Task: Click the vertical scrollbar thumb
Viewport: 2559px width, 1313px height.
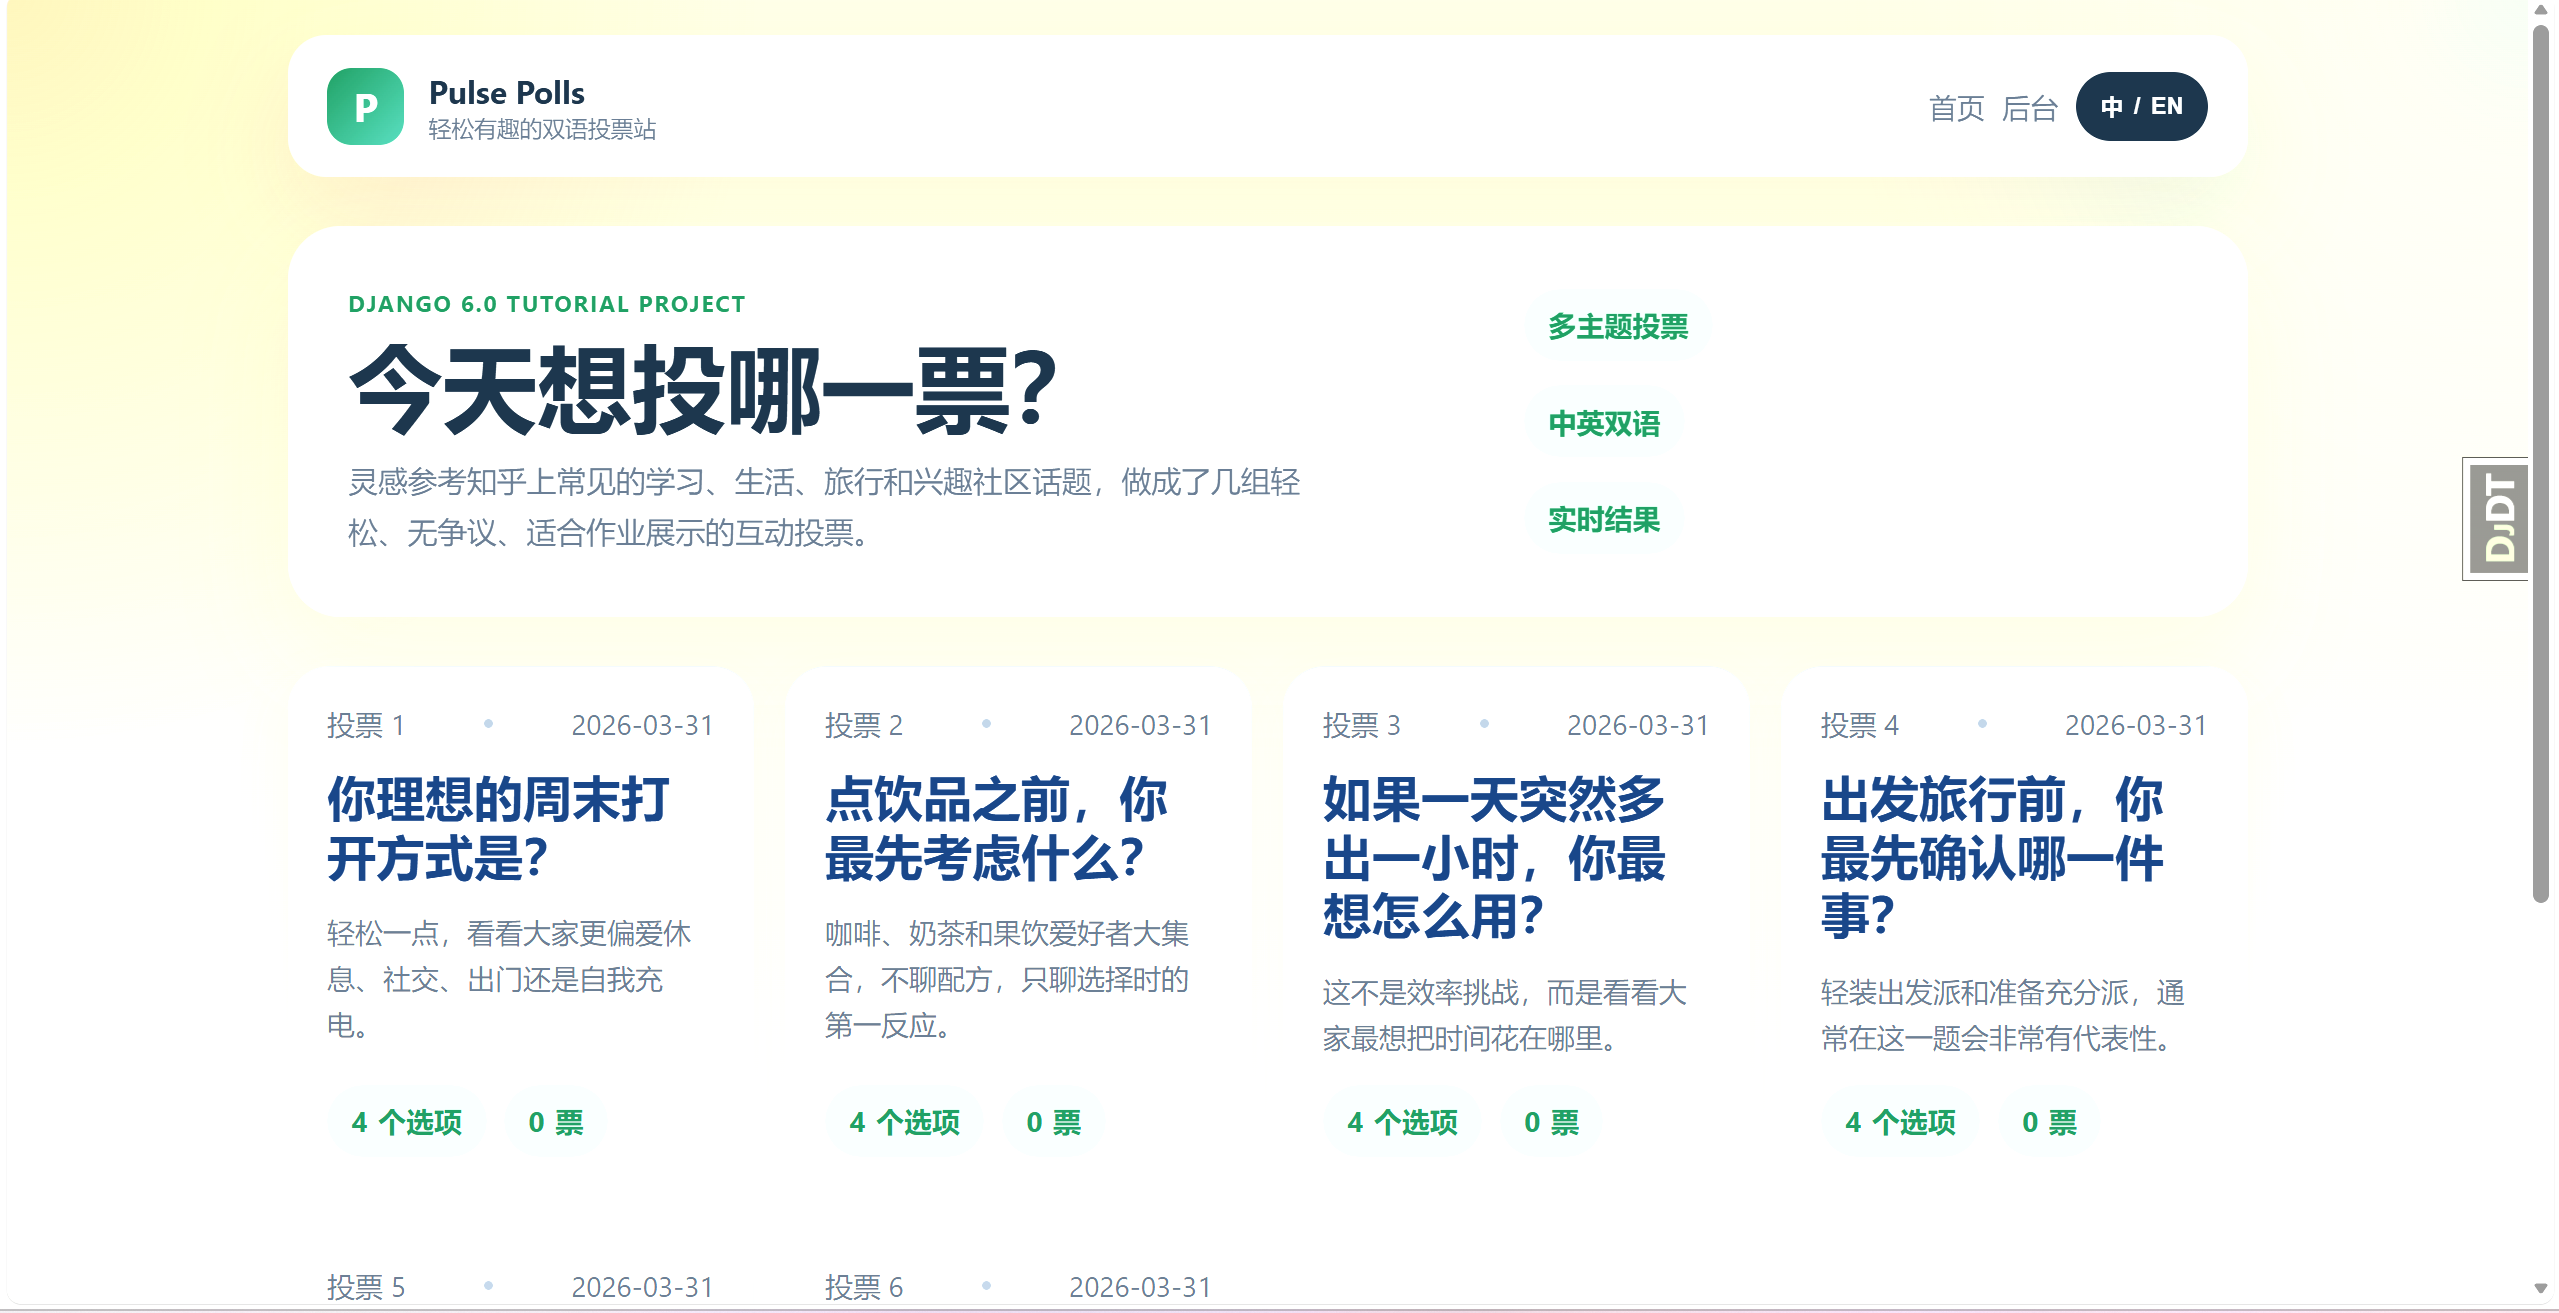Action: coord(2541,464)
